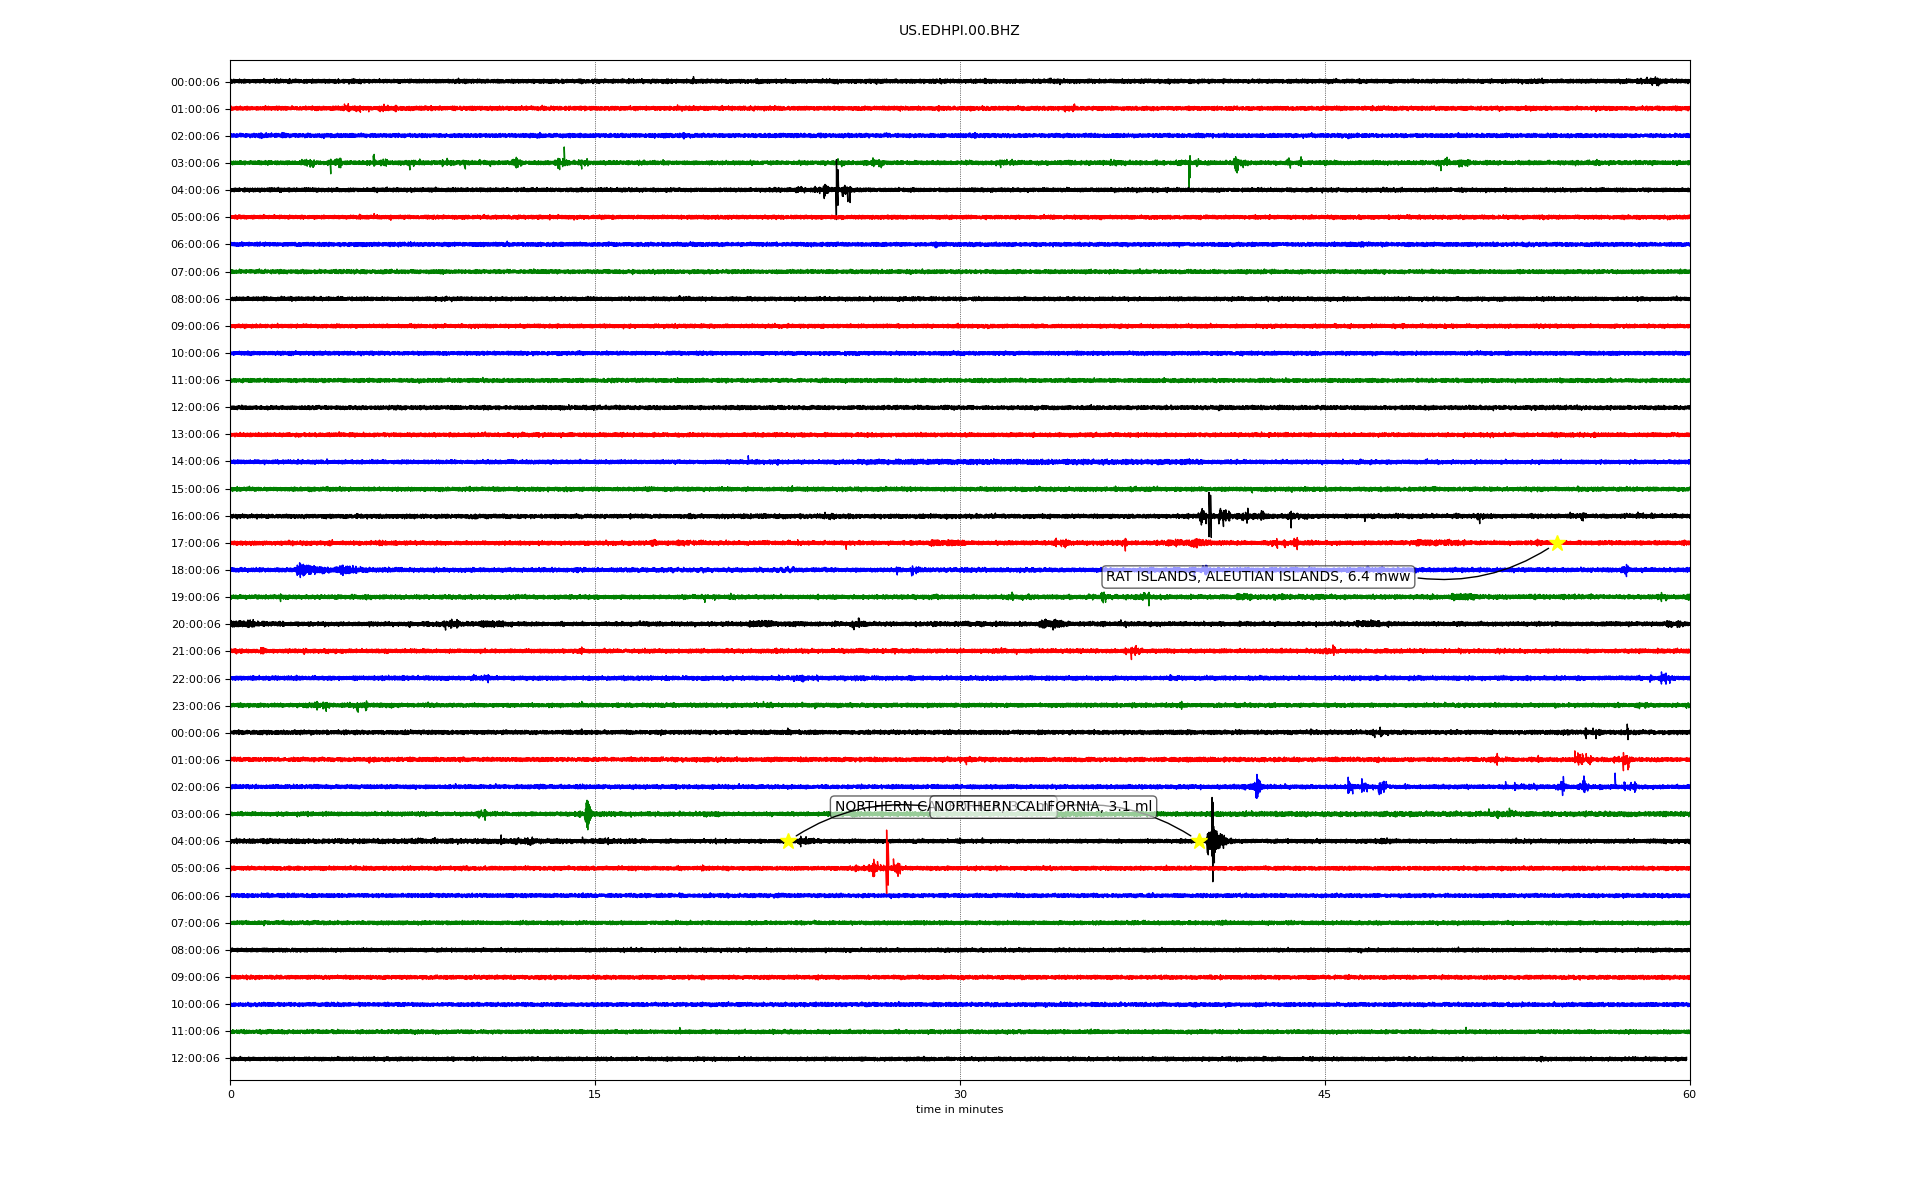Image resolution: width=1920 pixels, height=1200 pixels.
Task: Click the x-axis tick label 60
Action: point(1689,1094)
